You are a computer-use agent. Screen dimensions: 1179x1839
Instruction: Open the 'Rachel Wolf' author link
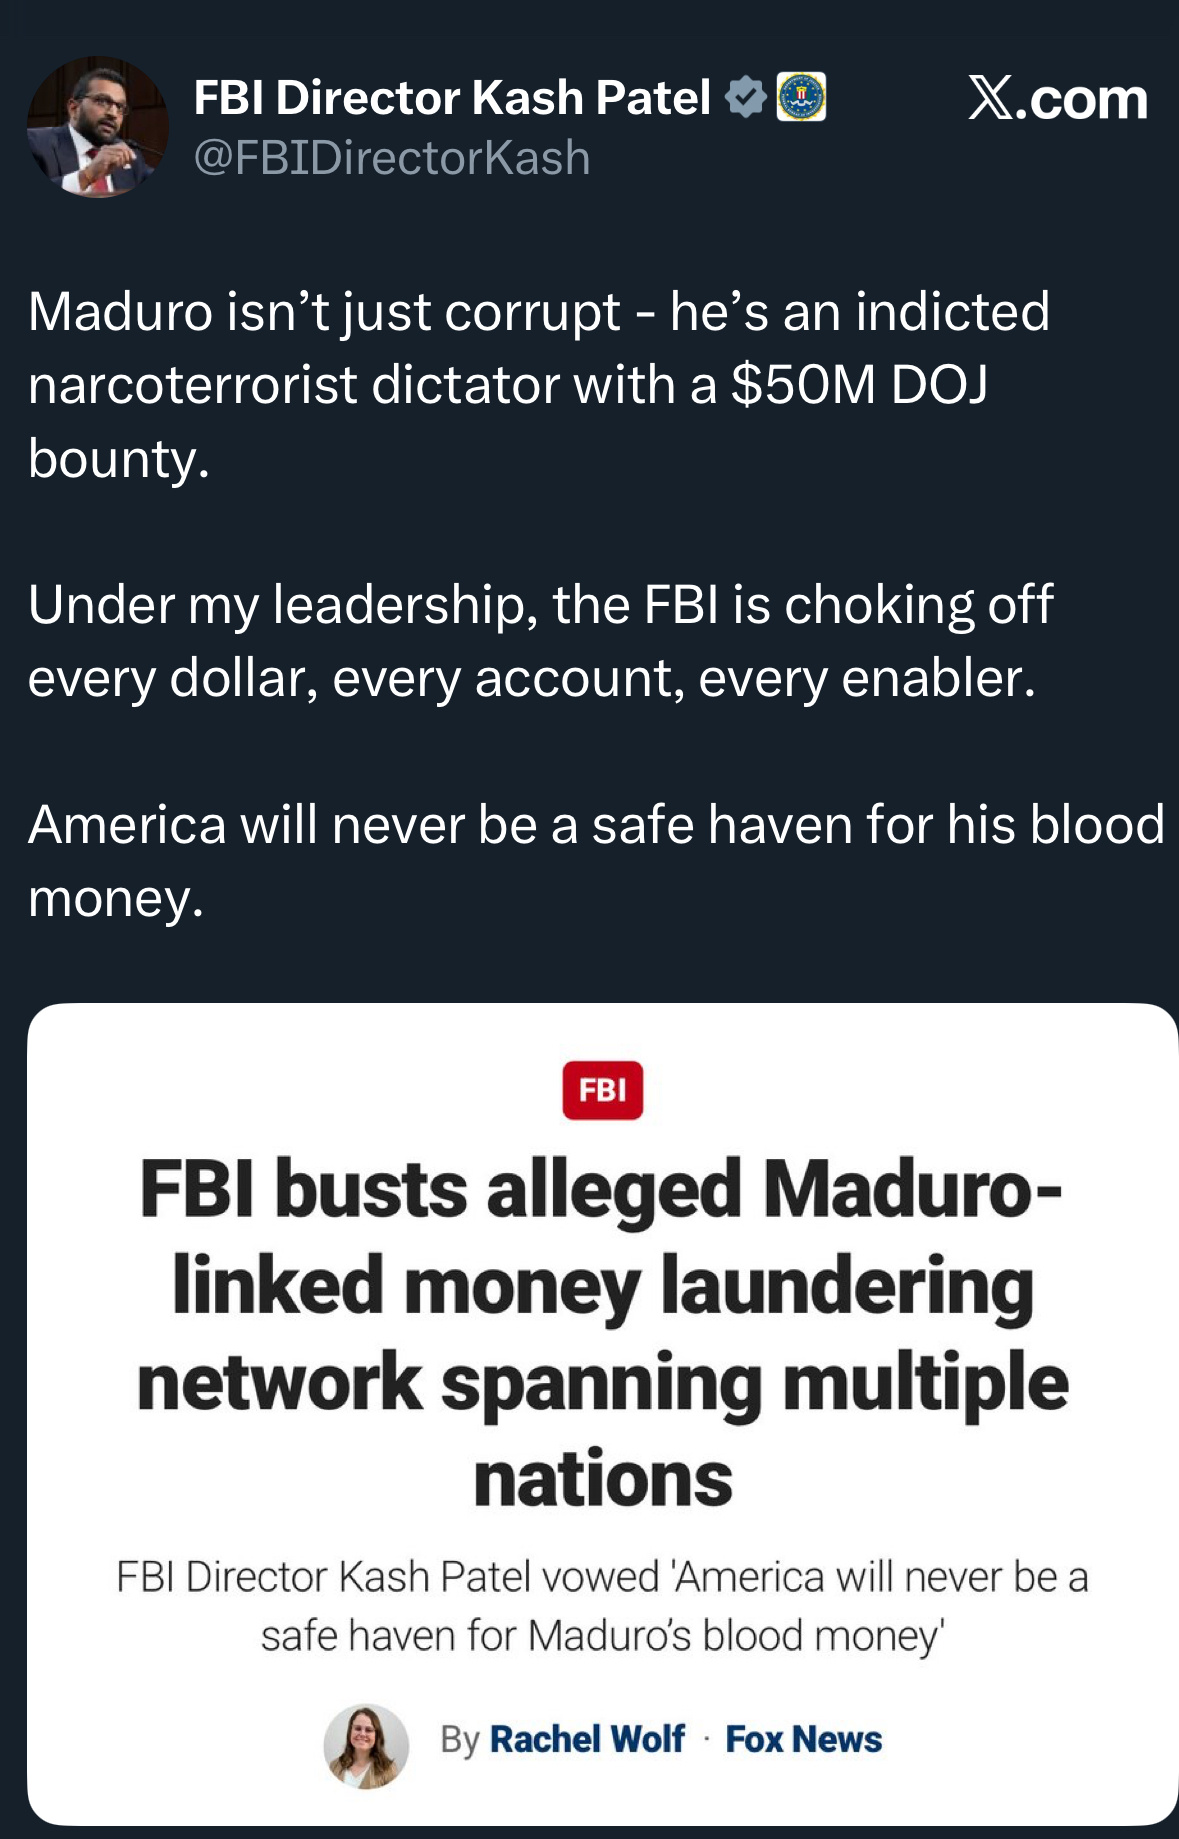587,1740
